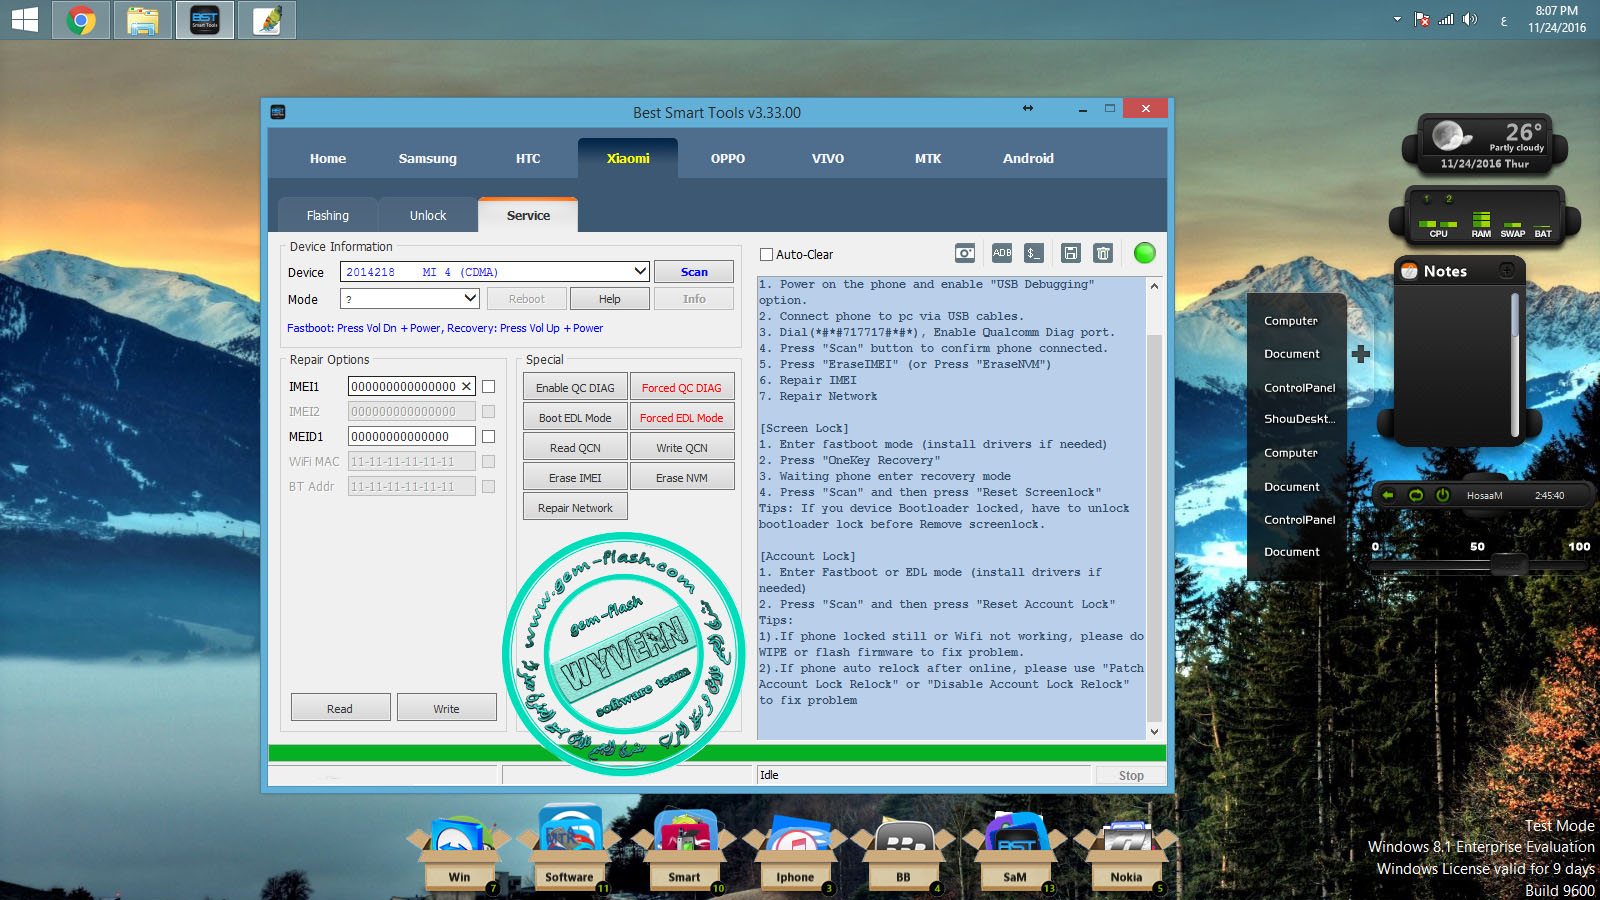Open the Flashing sub-tab
Screen dimensions: 1600x900
click(x=328, y=215)
